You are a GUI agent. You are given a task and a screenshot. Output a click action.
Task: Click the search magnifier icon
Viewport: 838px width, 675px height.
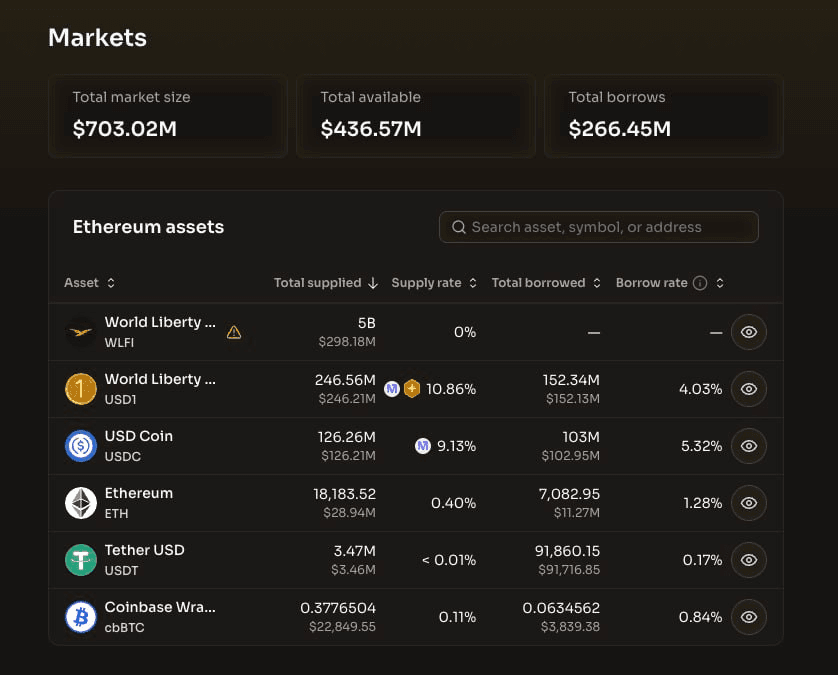coord(459,227)
